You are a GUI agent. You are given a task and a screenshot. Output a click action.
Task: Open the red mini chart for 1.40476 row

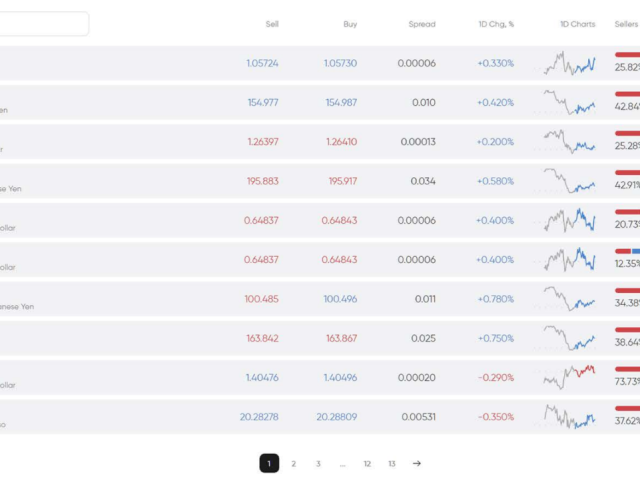(570, 377)
